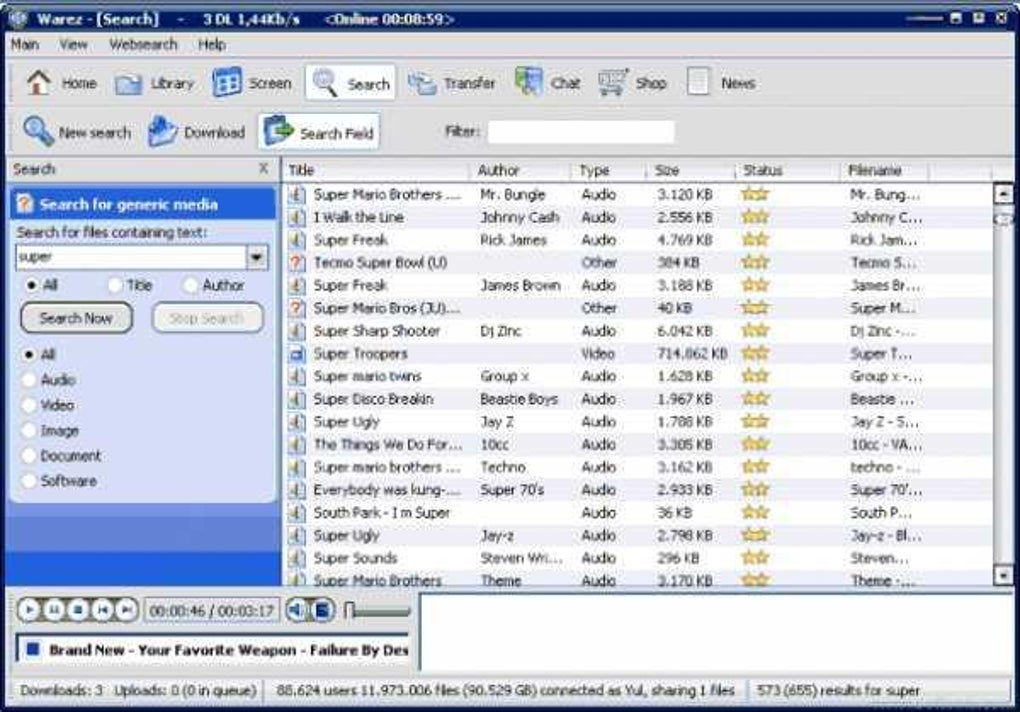Click inside the Filter input field
The width and height of the screenshot is (1020, 712).
click(581, 132)
